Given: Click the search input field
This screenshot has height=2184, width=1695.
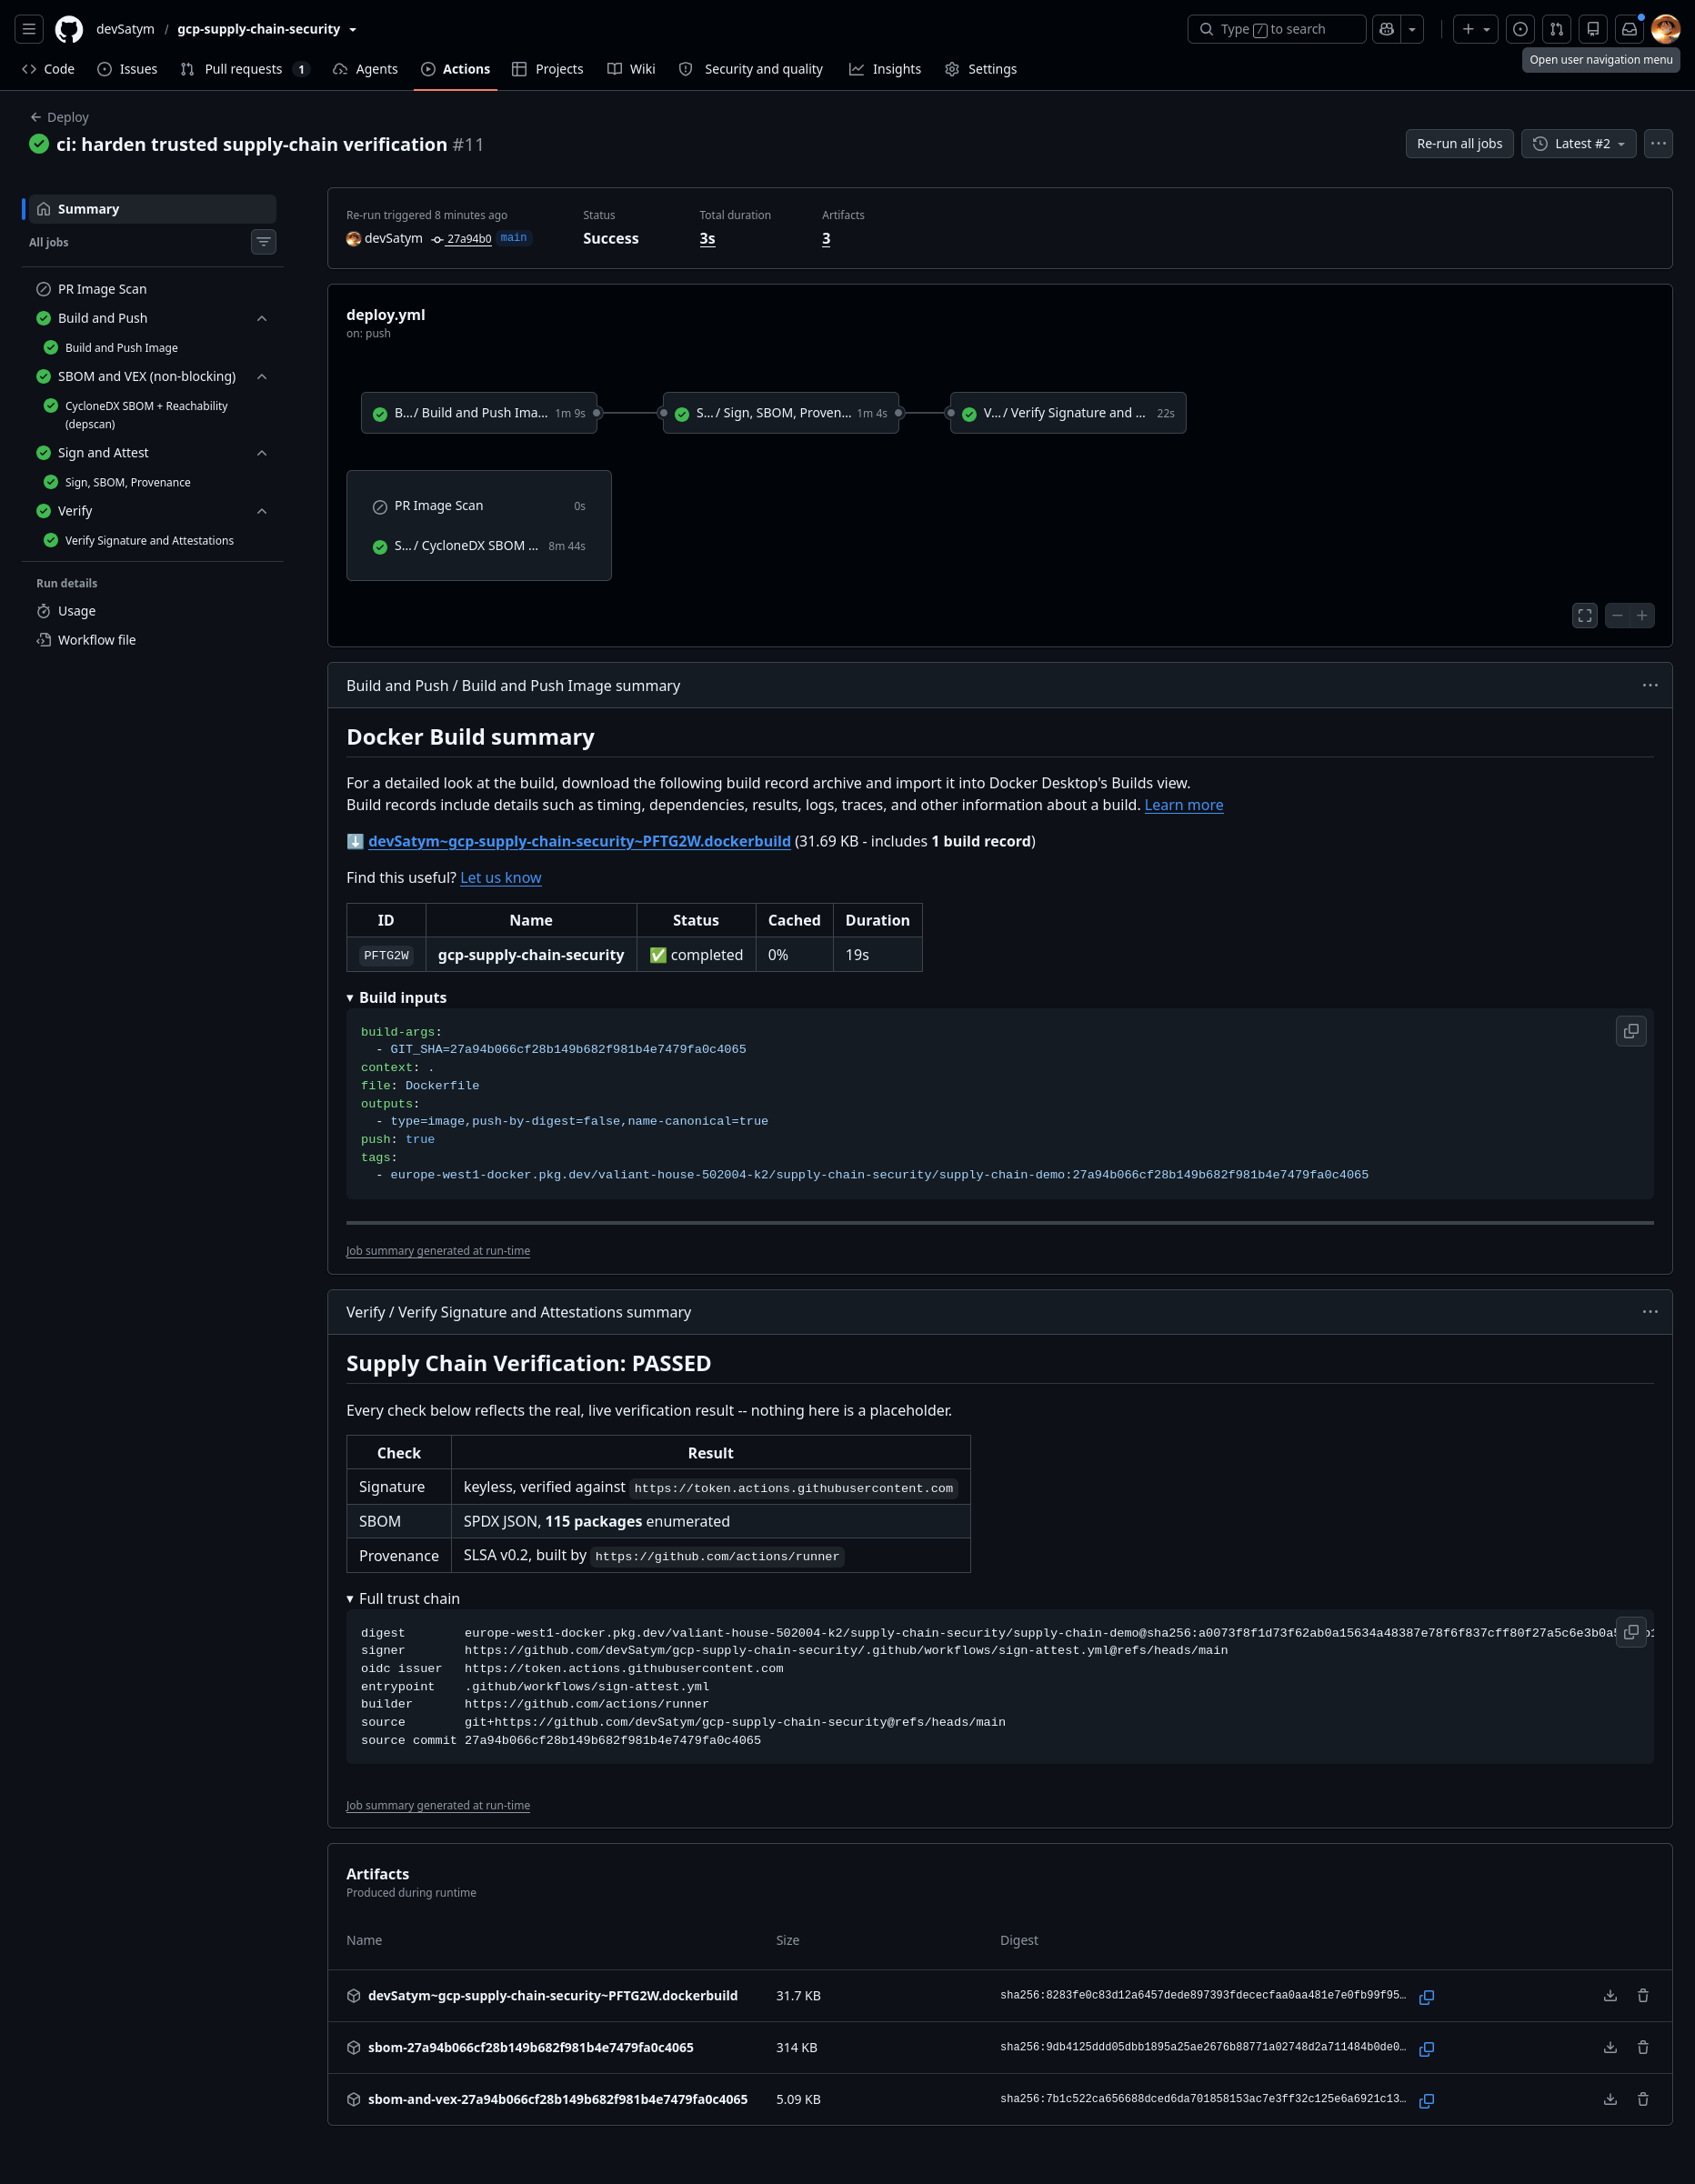Looking at the screenshot, I should pos(1276,29).
